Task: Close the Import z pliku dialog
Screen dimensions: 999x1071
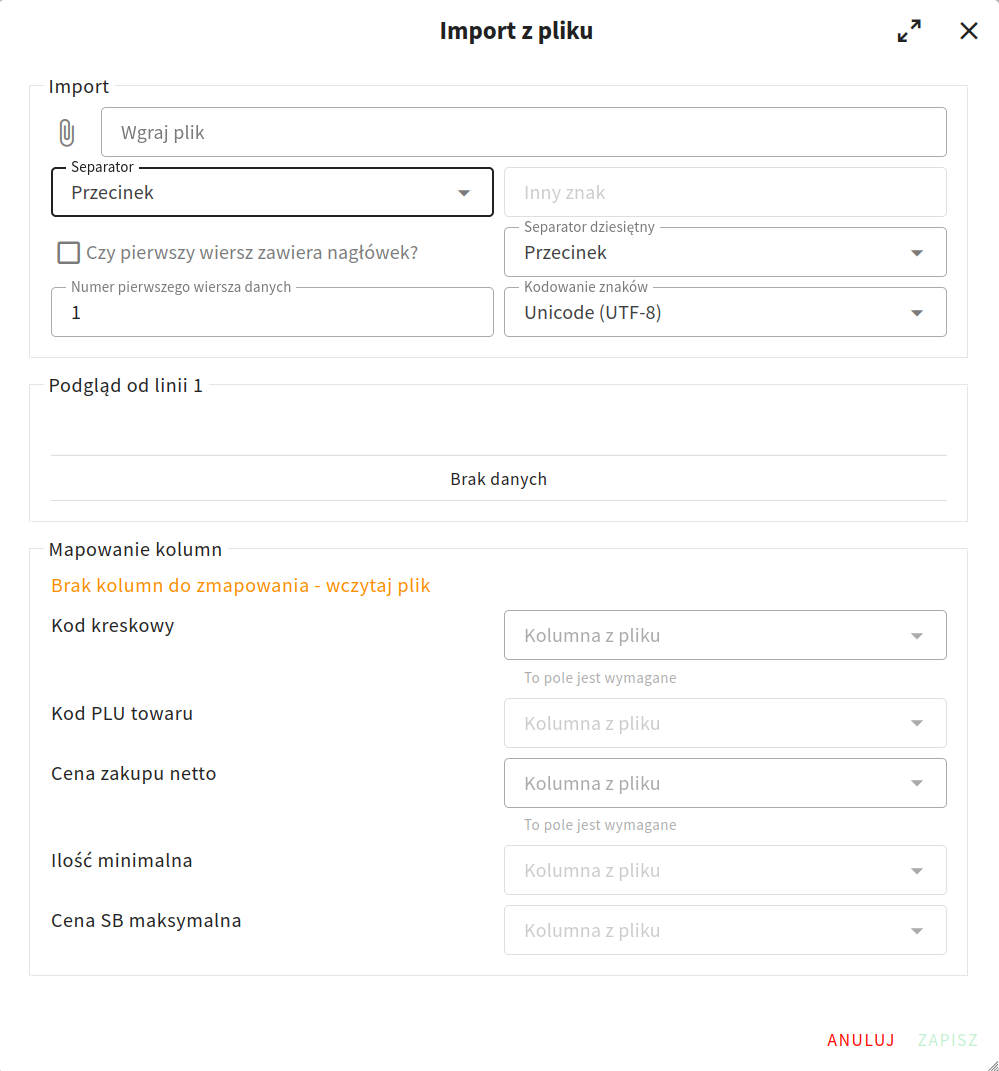Action: tap(968, 31)
